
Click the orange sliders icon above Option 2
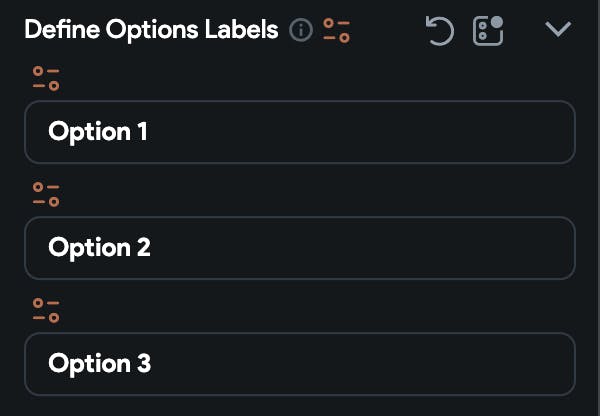tap(46, 195)
